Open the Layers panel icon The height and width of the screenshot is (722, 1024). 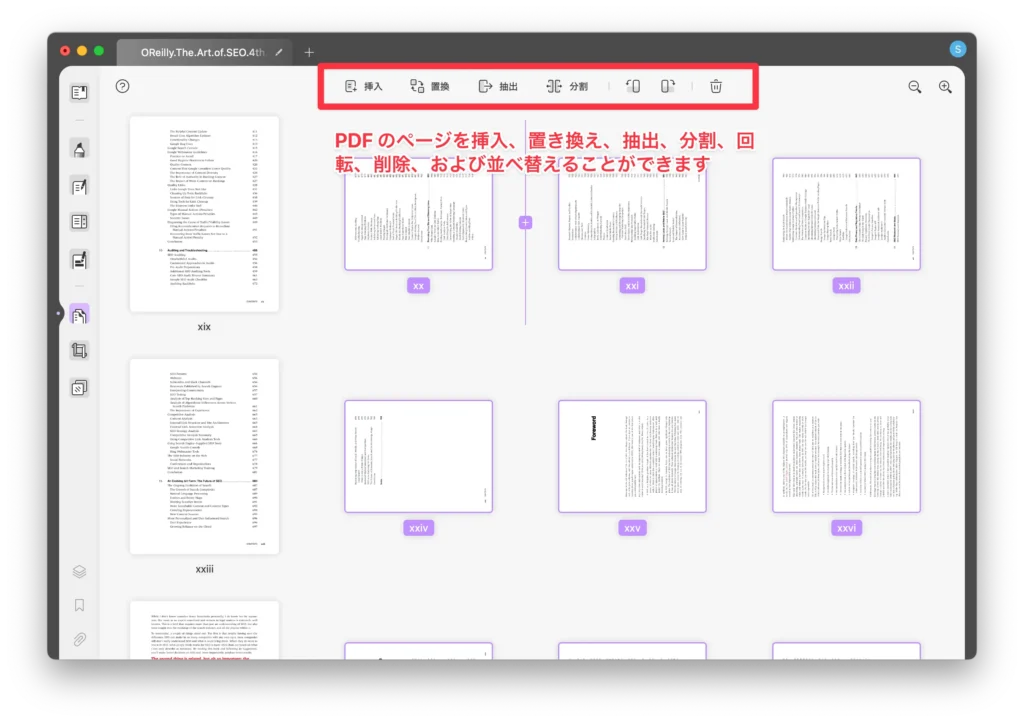(x=79, y=572)
